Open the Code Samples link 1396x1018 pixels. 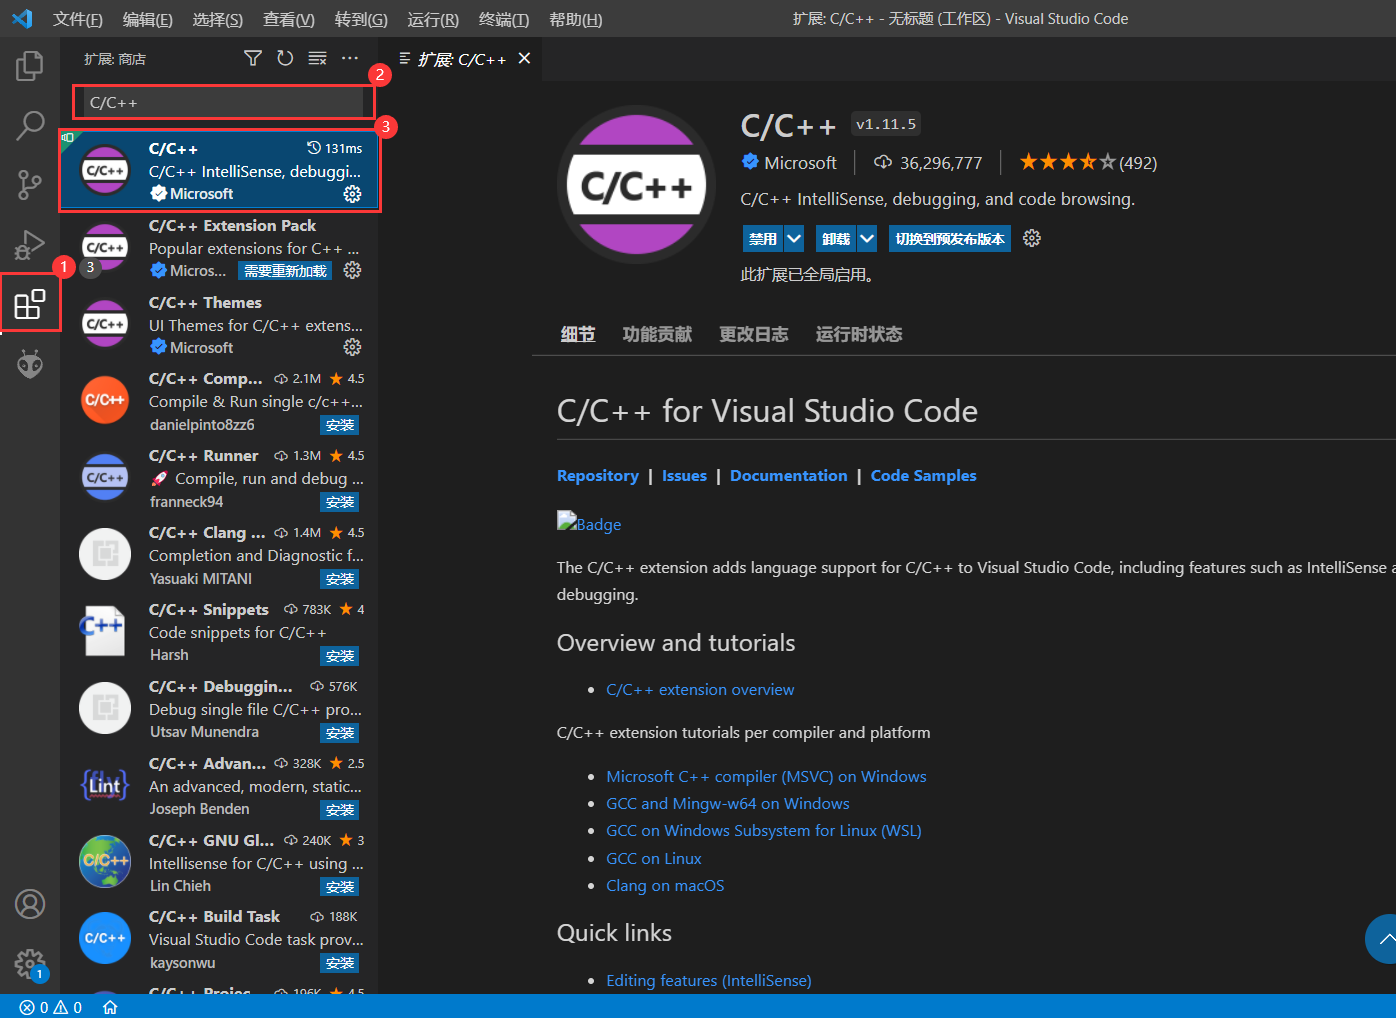coord(924,476)
